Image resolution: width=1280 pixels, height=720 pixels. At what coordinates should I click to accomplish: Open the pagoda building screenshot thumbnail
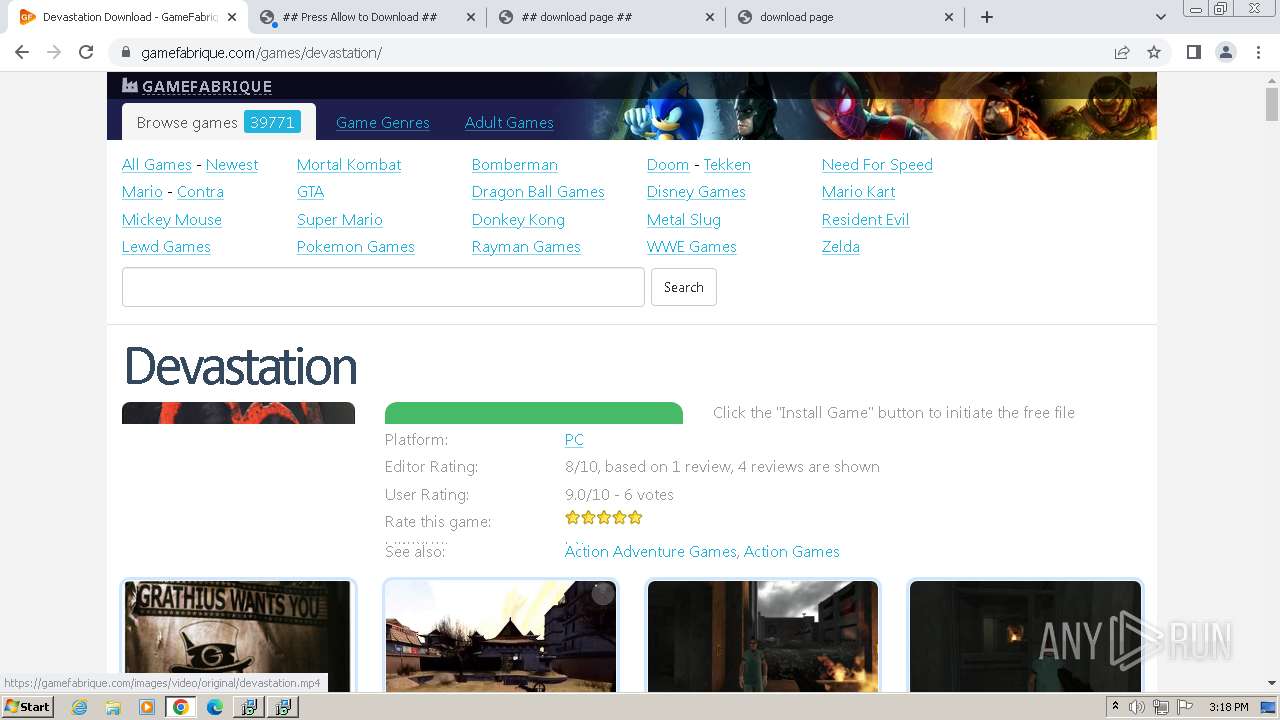[501, 636]
